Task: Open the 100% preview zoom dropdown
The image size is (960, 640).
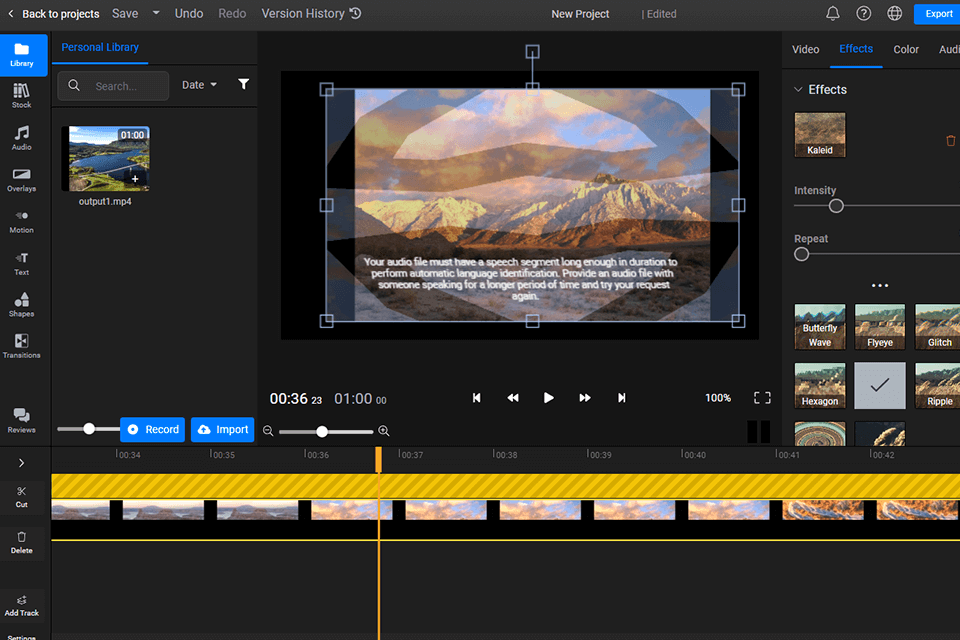Action: (x=718, y=398)
